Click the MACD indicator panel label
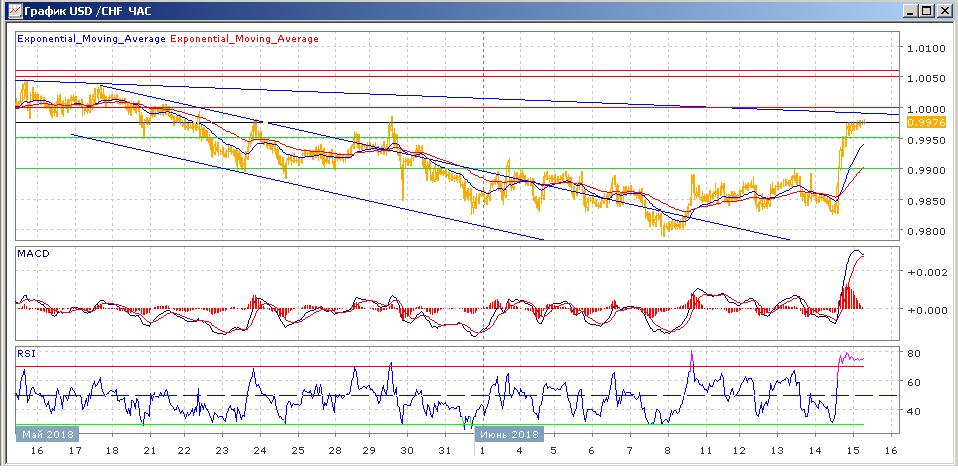This screenshot has width=958, height=474. [33, 254]
